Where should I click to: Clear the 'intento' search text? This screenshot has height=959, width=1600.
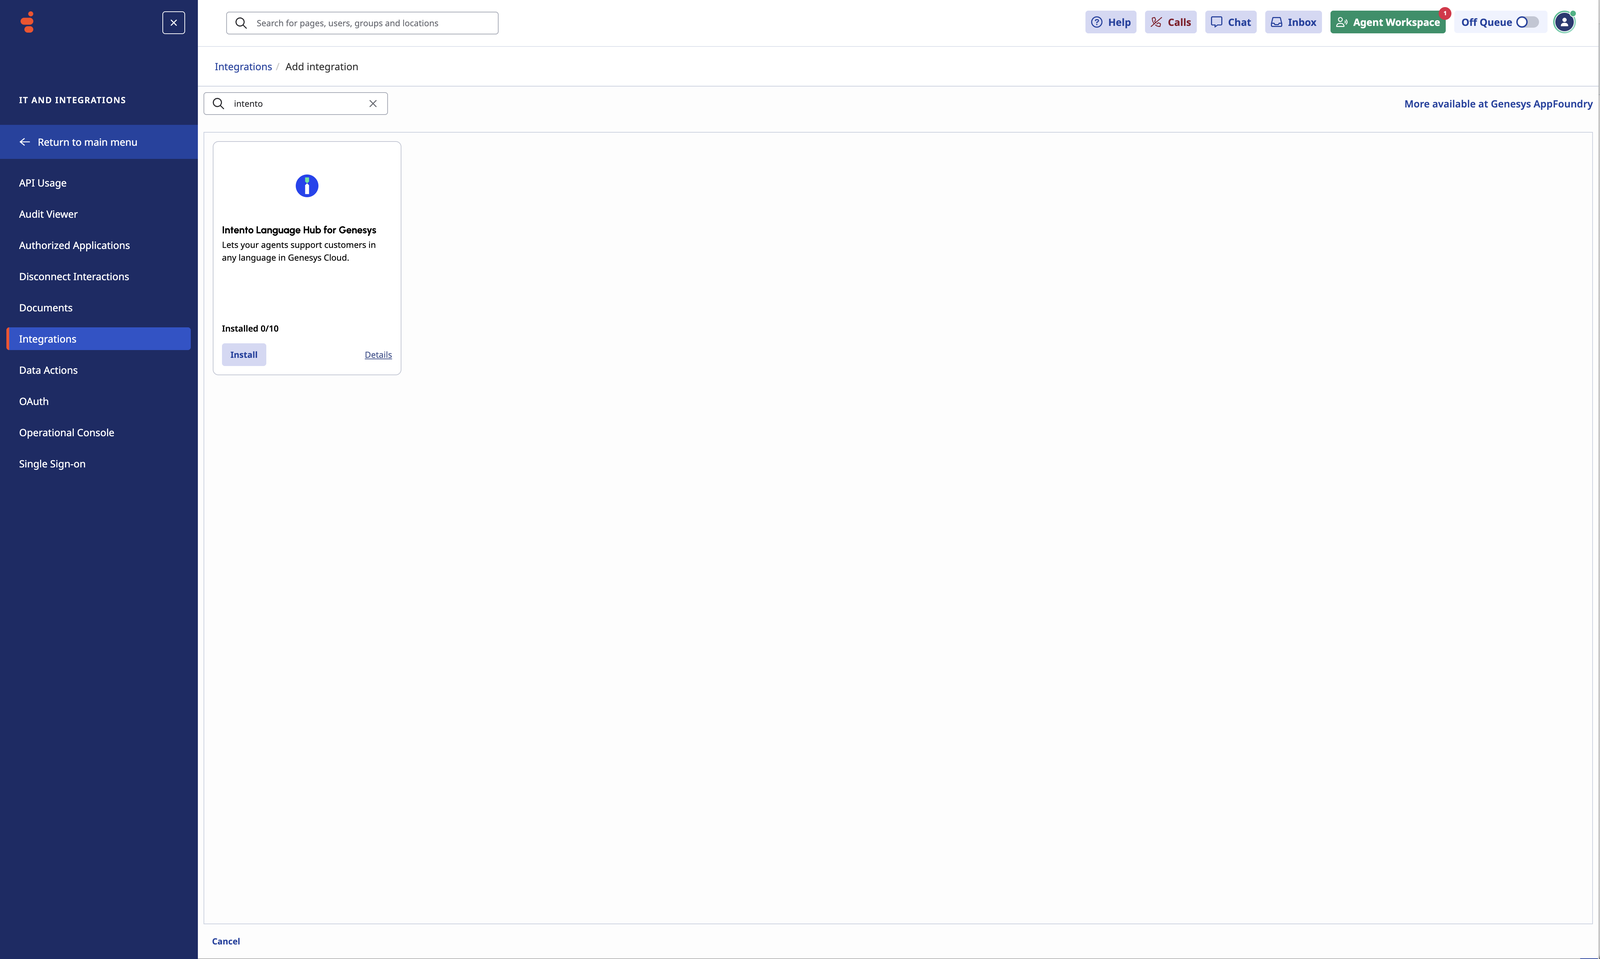pyautogui.click(x=373, y=104)
